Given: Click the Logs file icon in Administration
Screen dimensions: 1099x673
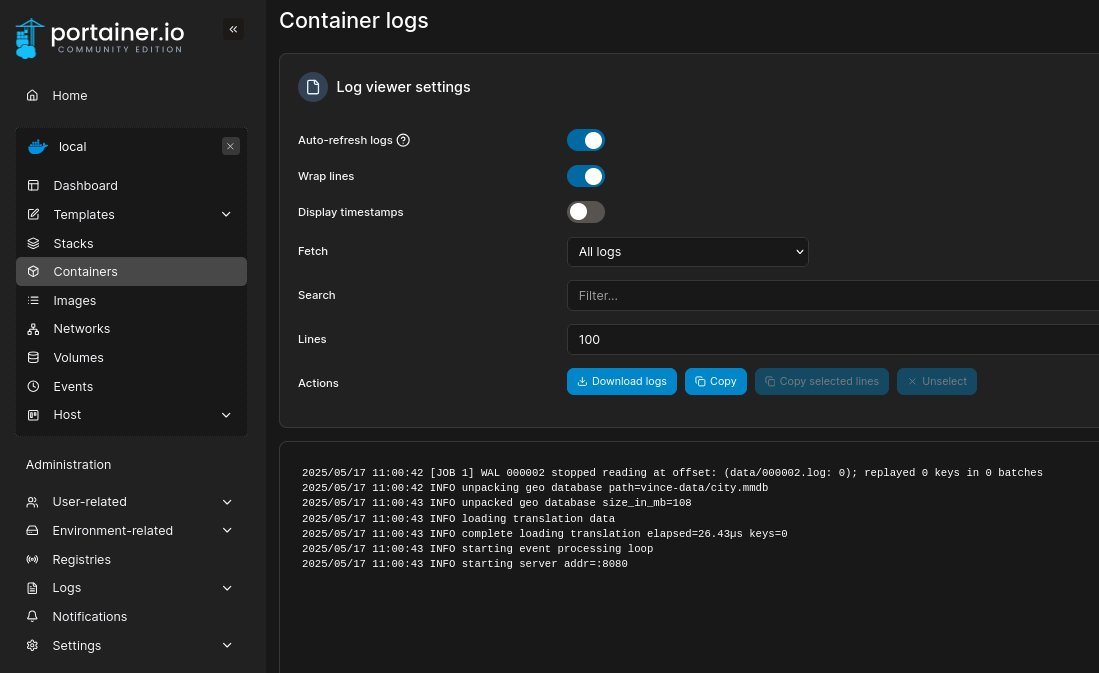Looking at the screenshot, I should tap(32, 588).
